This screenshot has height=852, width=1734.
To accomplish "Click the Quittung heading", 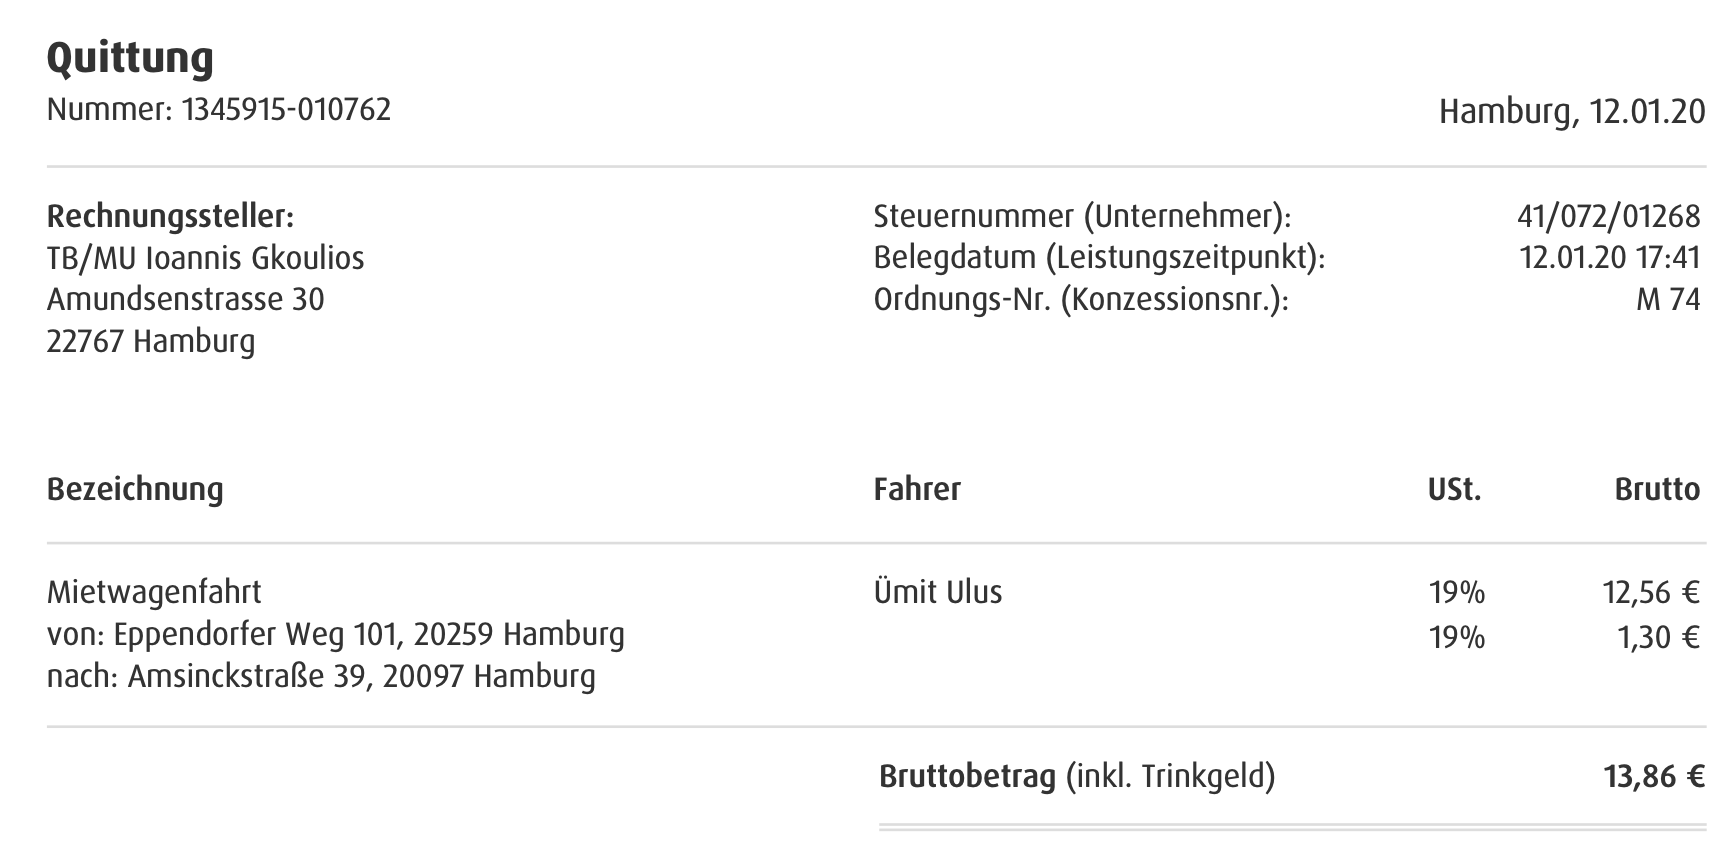I will (x=130, y=58).
